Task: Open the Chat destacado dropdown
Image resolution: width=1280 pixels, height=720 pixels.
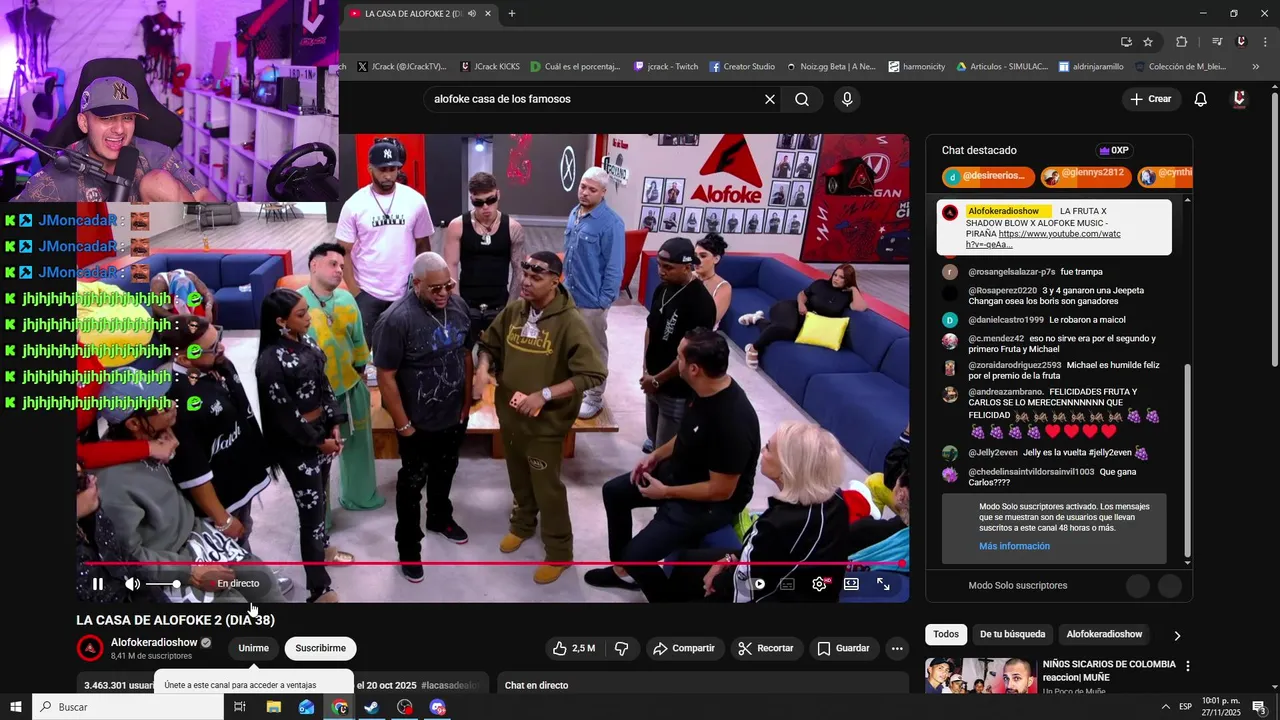Action: [979, 150]
